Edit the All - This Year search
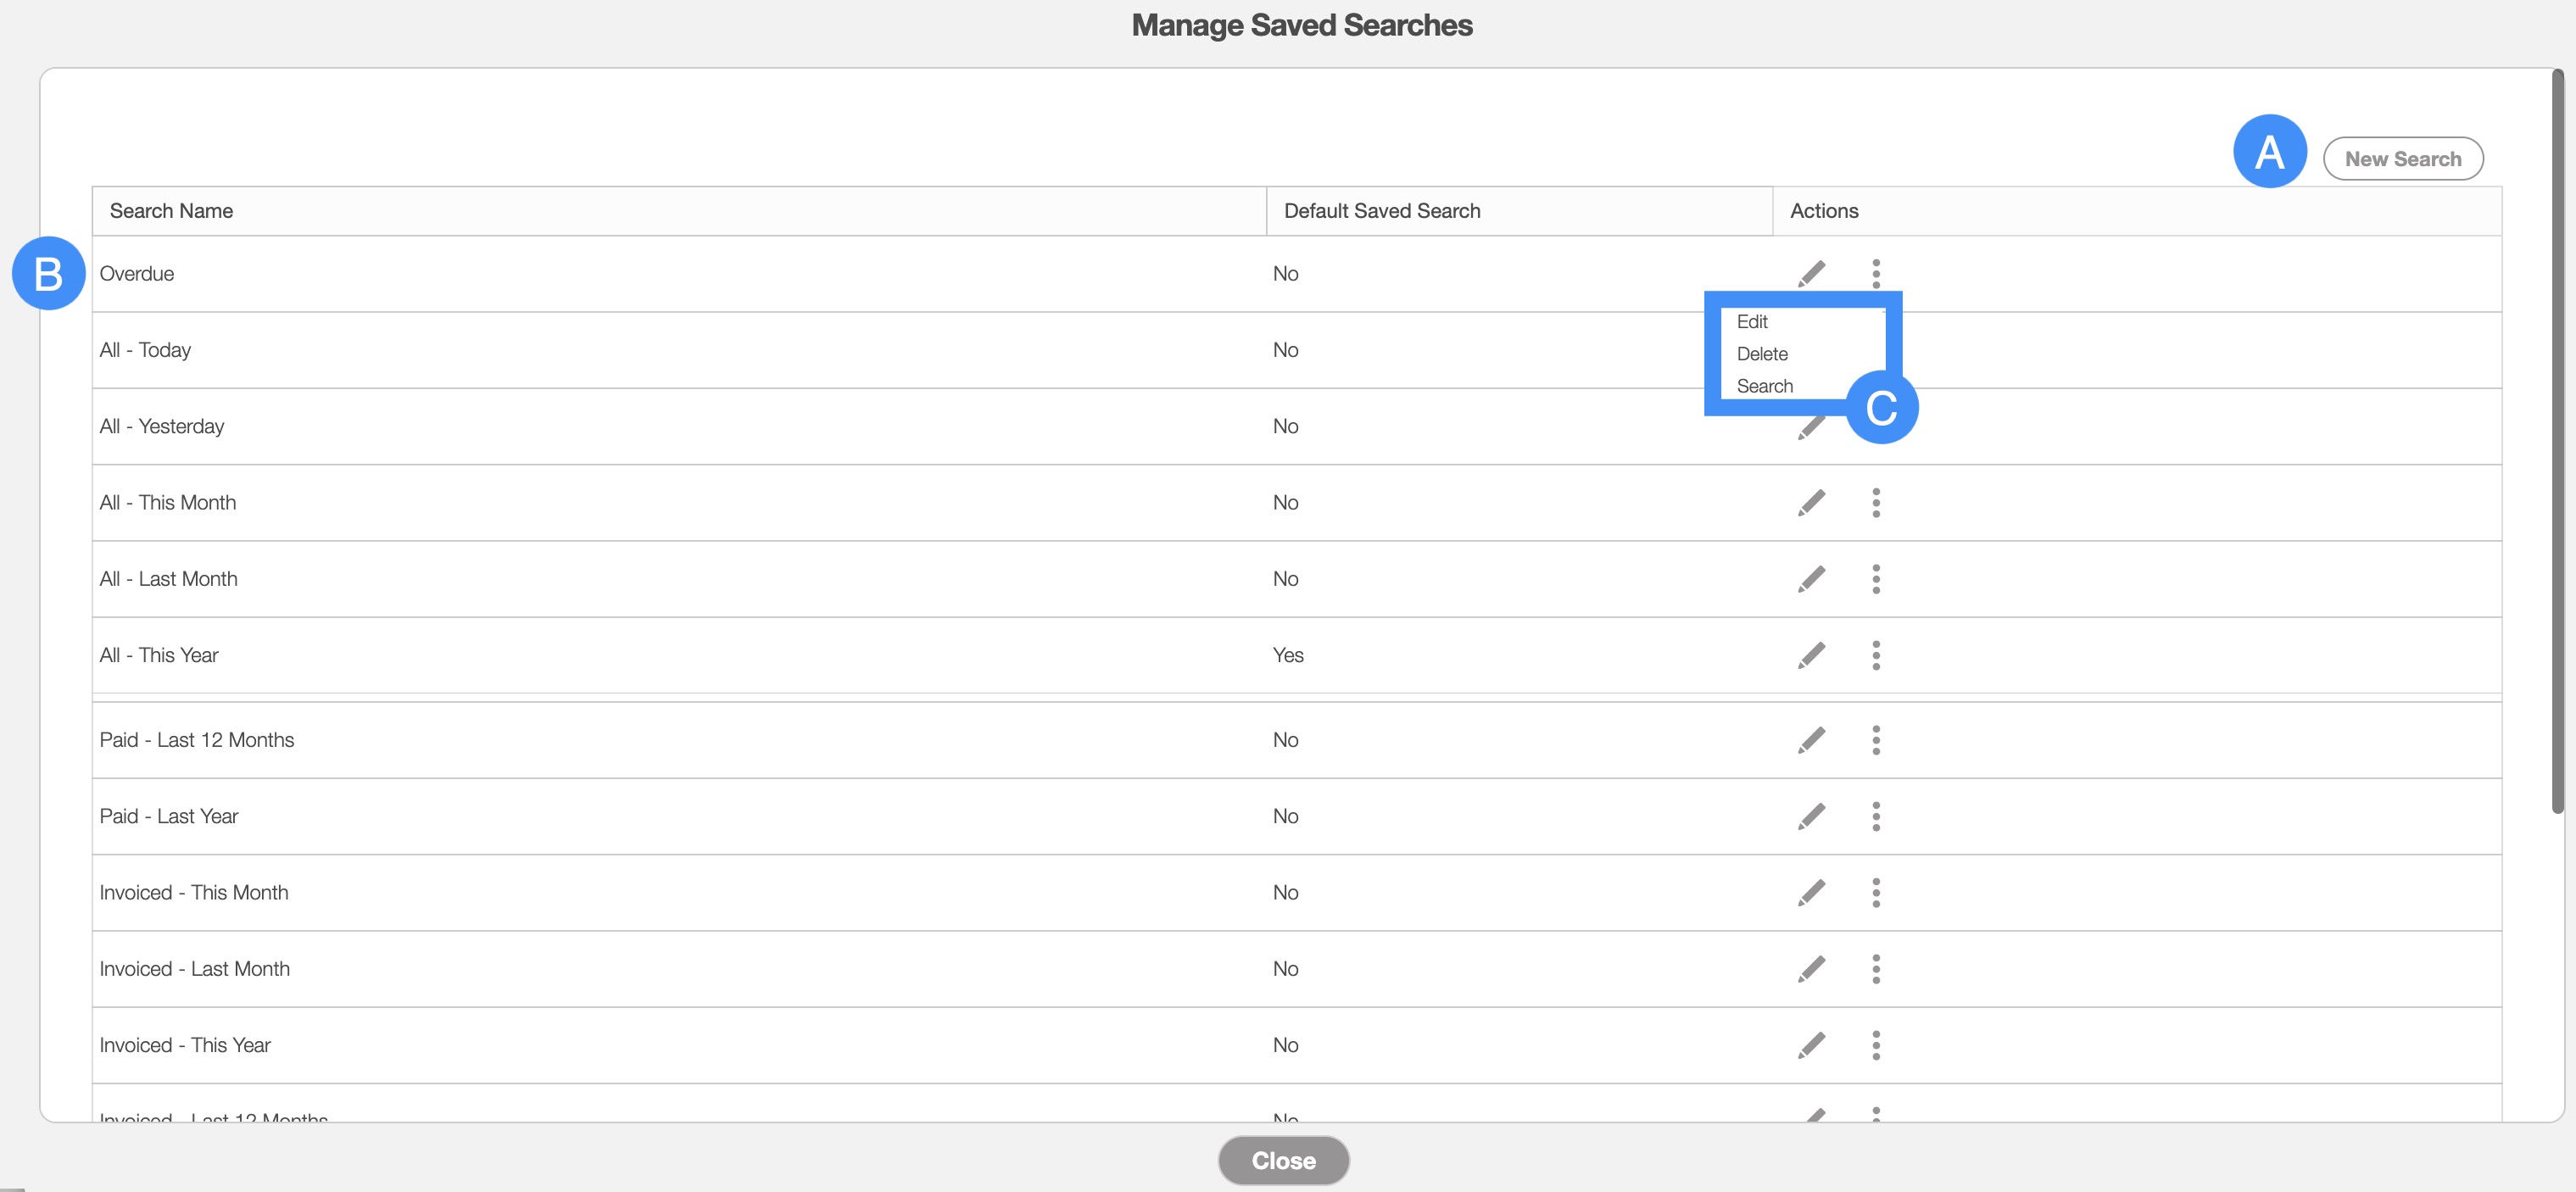The width and height of the screenshot is (2576, 1192). point(1811,655)
